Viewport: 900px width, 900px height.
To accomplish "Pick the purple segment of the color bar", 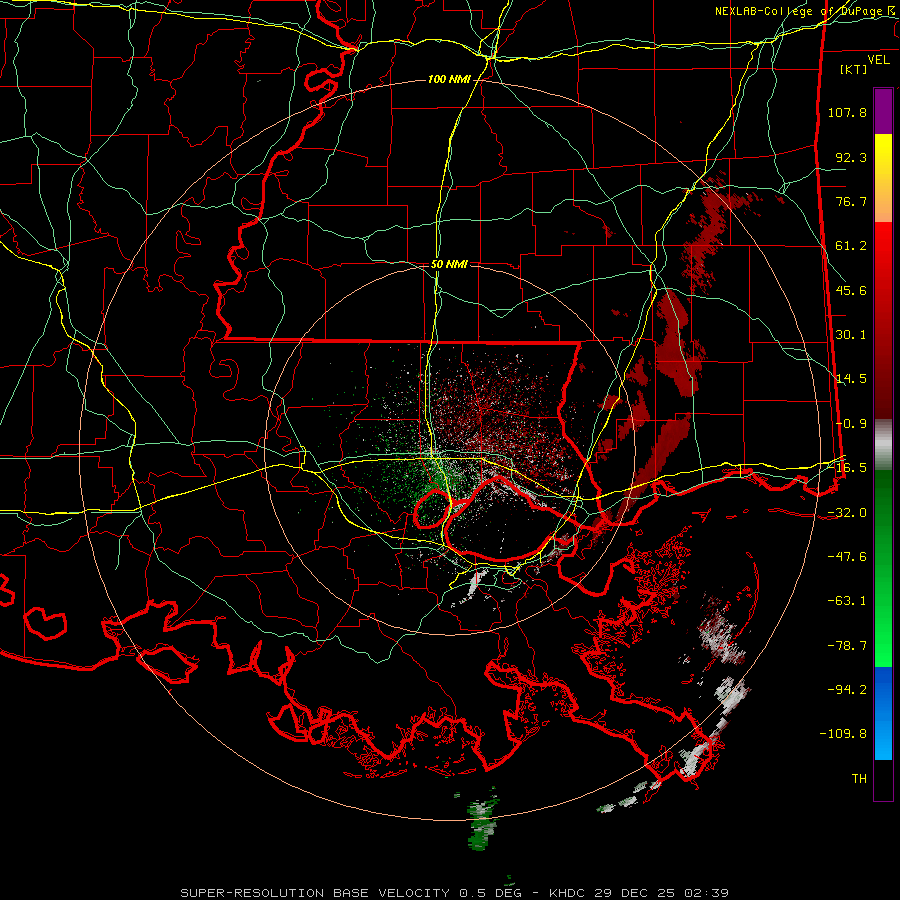I will click(883, 111).
